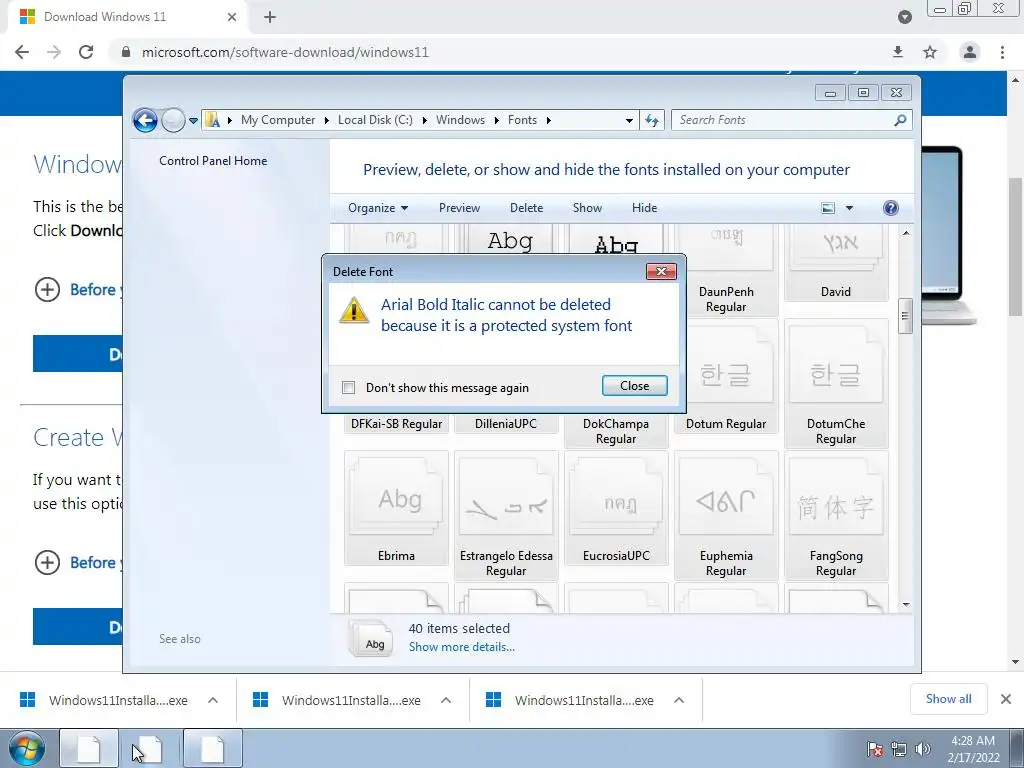This screenshot has width=1024, height=768.
Task: Click Close button in Delete Font dialog
Action: (635, 386)
